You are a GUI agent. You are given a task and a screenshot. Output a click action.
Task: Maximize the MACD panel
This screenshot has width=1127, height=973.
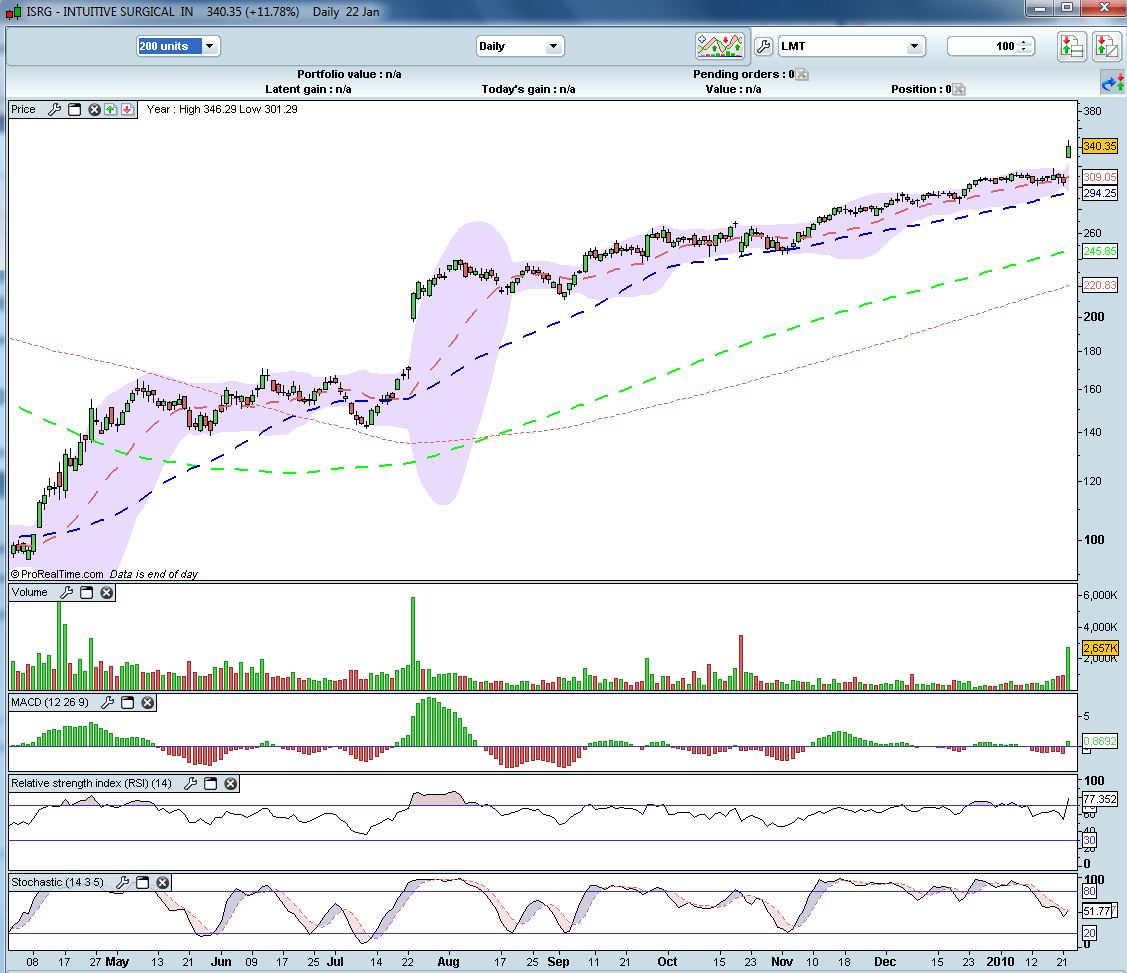[127, 702]
